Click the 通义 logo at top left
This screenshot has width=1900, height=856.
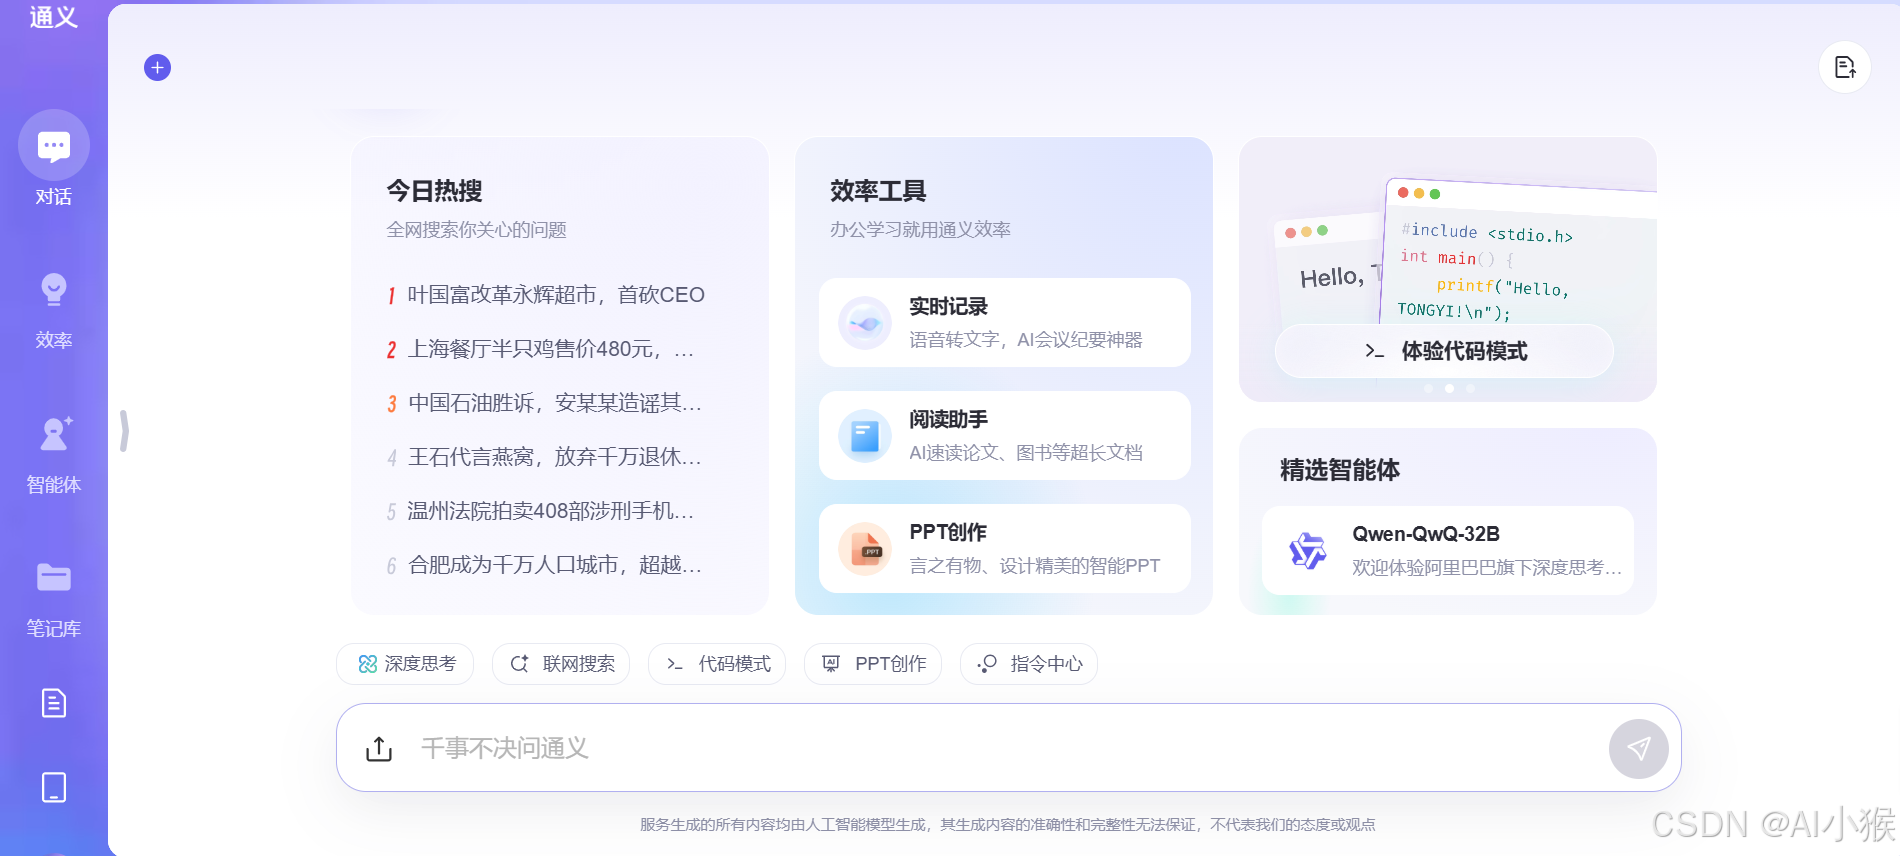pos(54,17)
